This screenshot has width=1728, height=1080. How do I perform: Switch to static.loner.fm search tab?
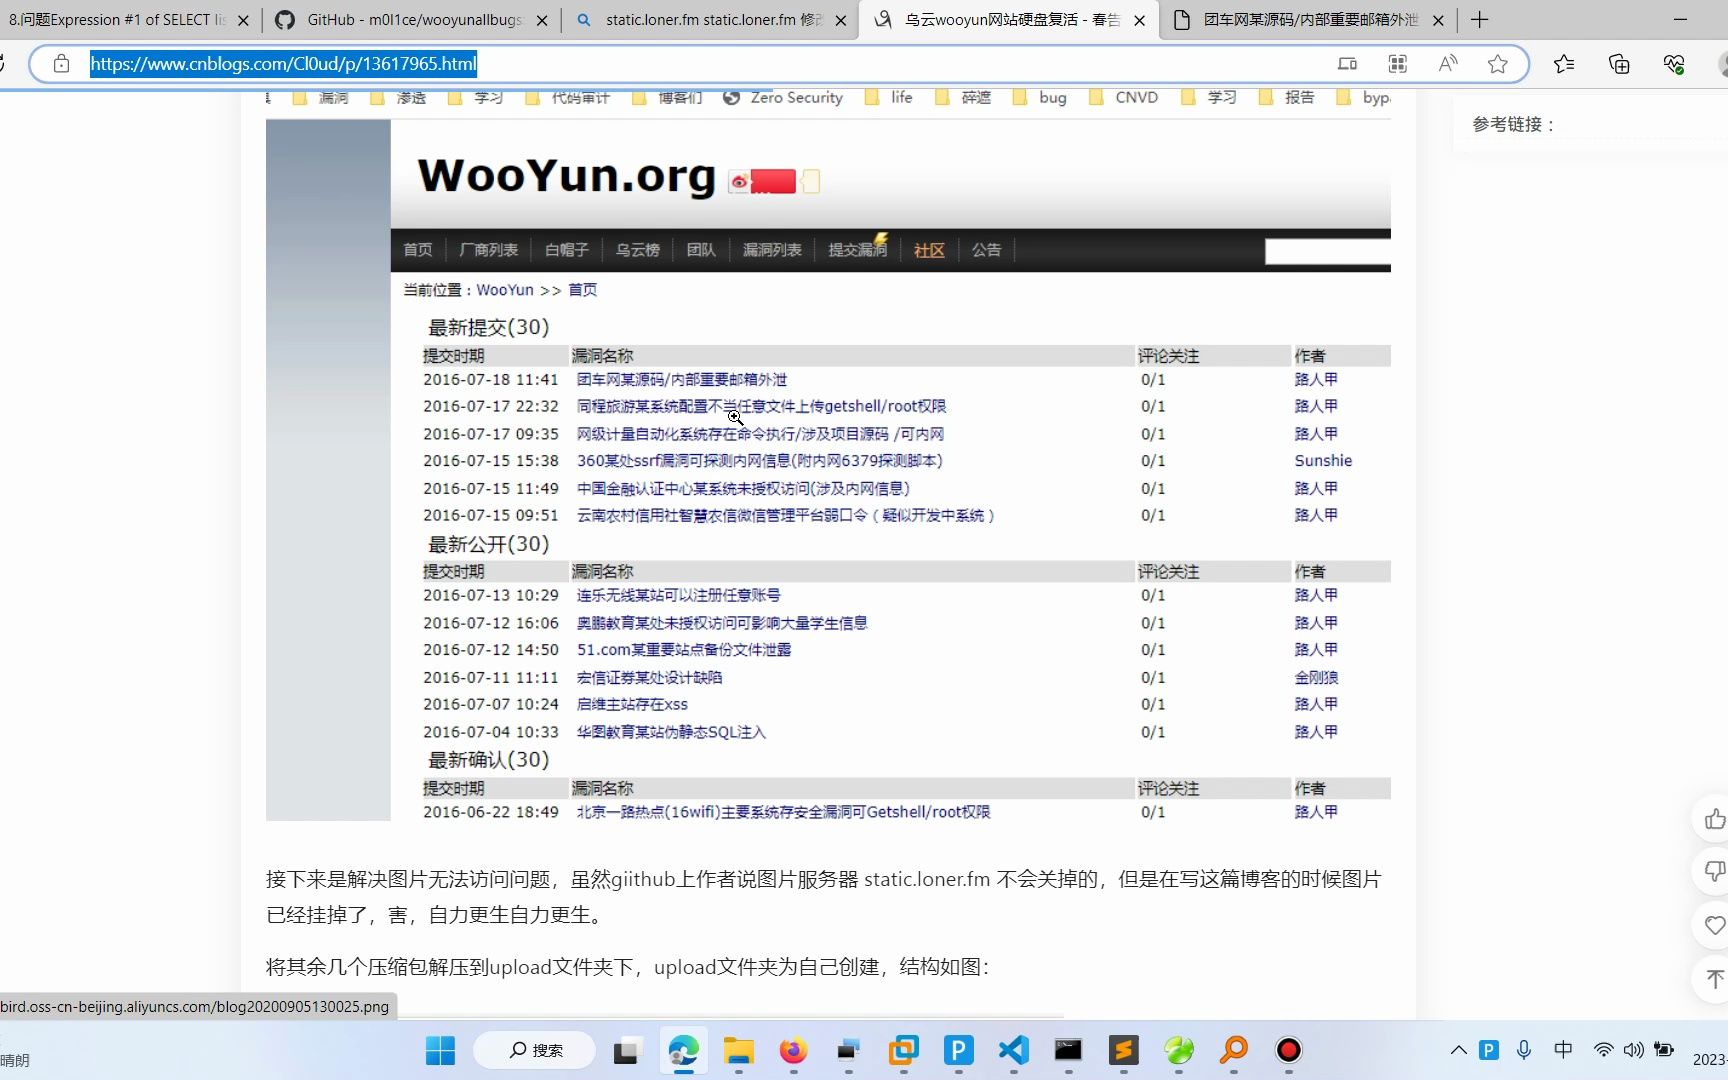click(709, 20)
